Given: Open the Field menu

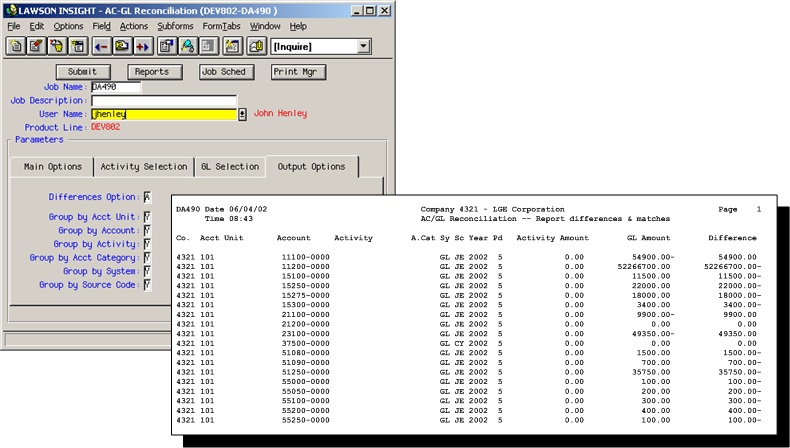Looking at the screenshot, I should tap(101, 26).
